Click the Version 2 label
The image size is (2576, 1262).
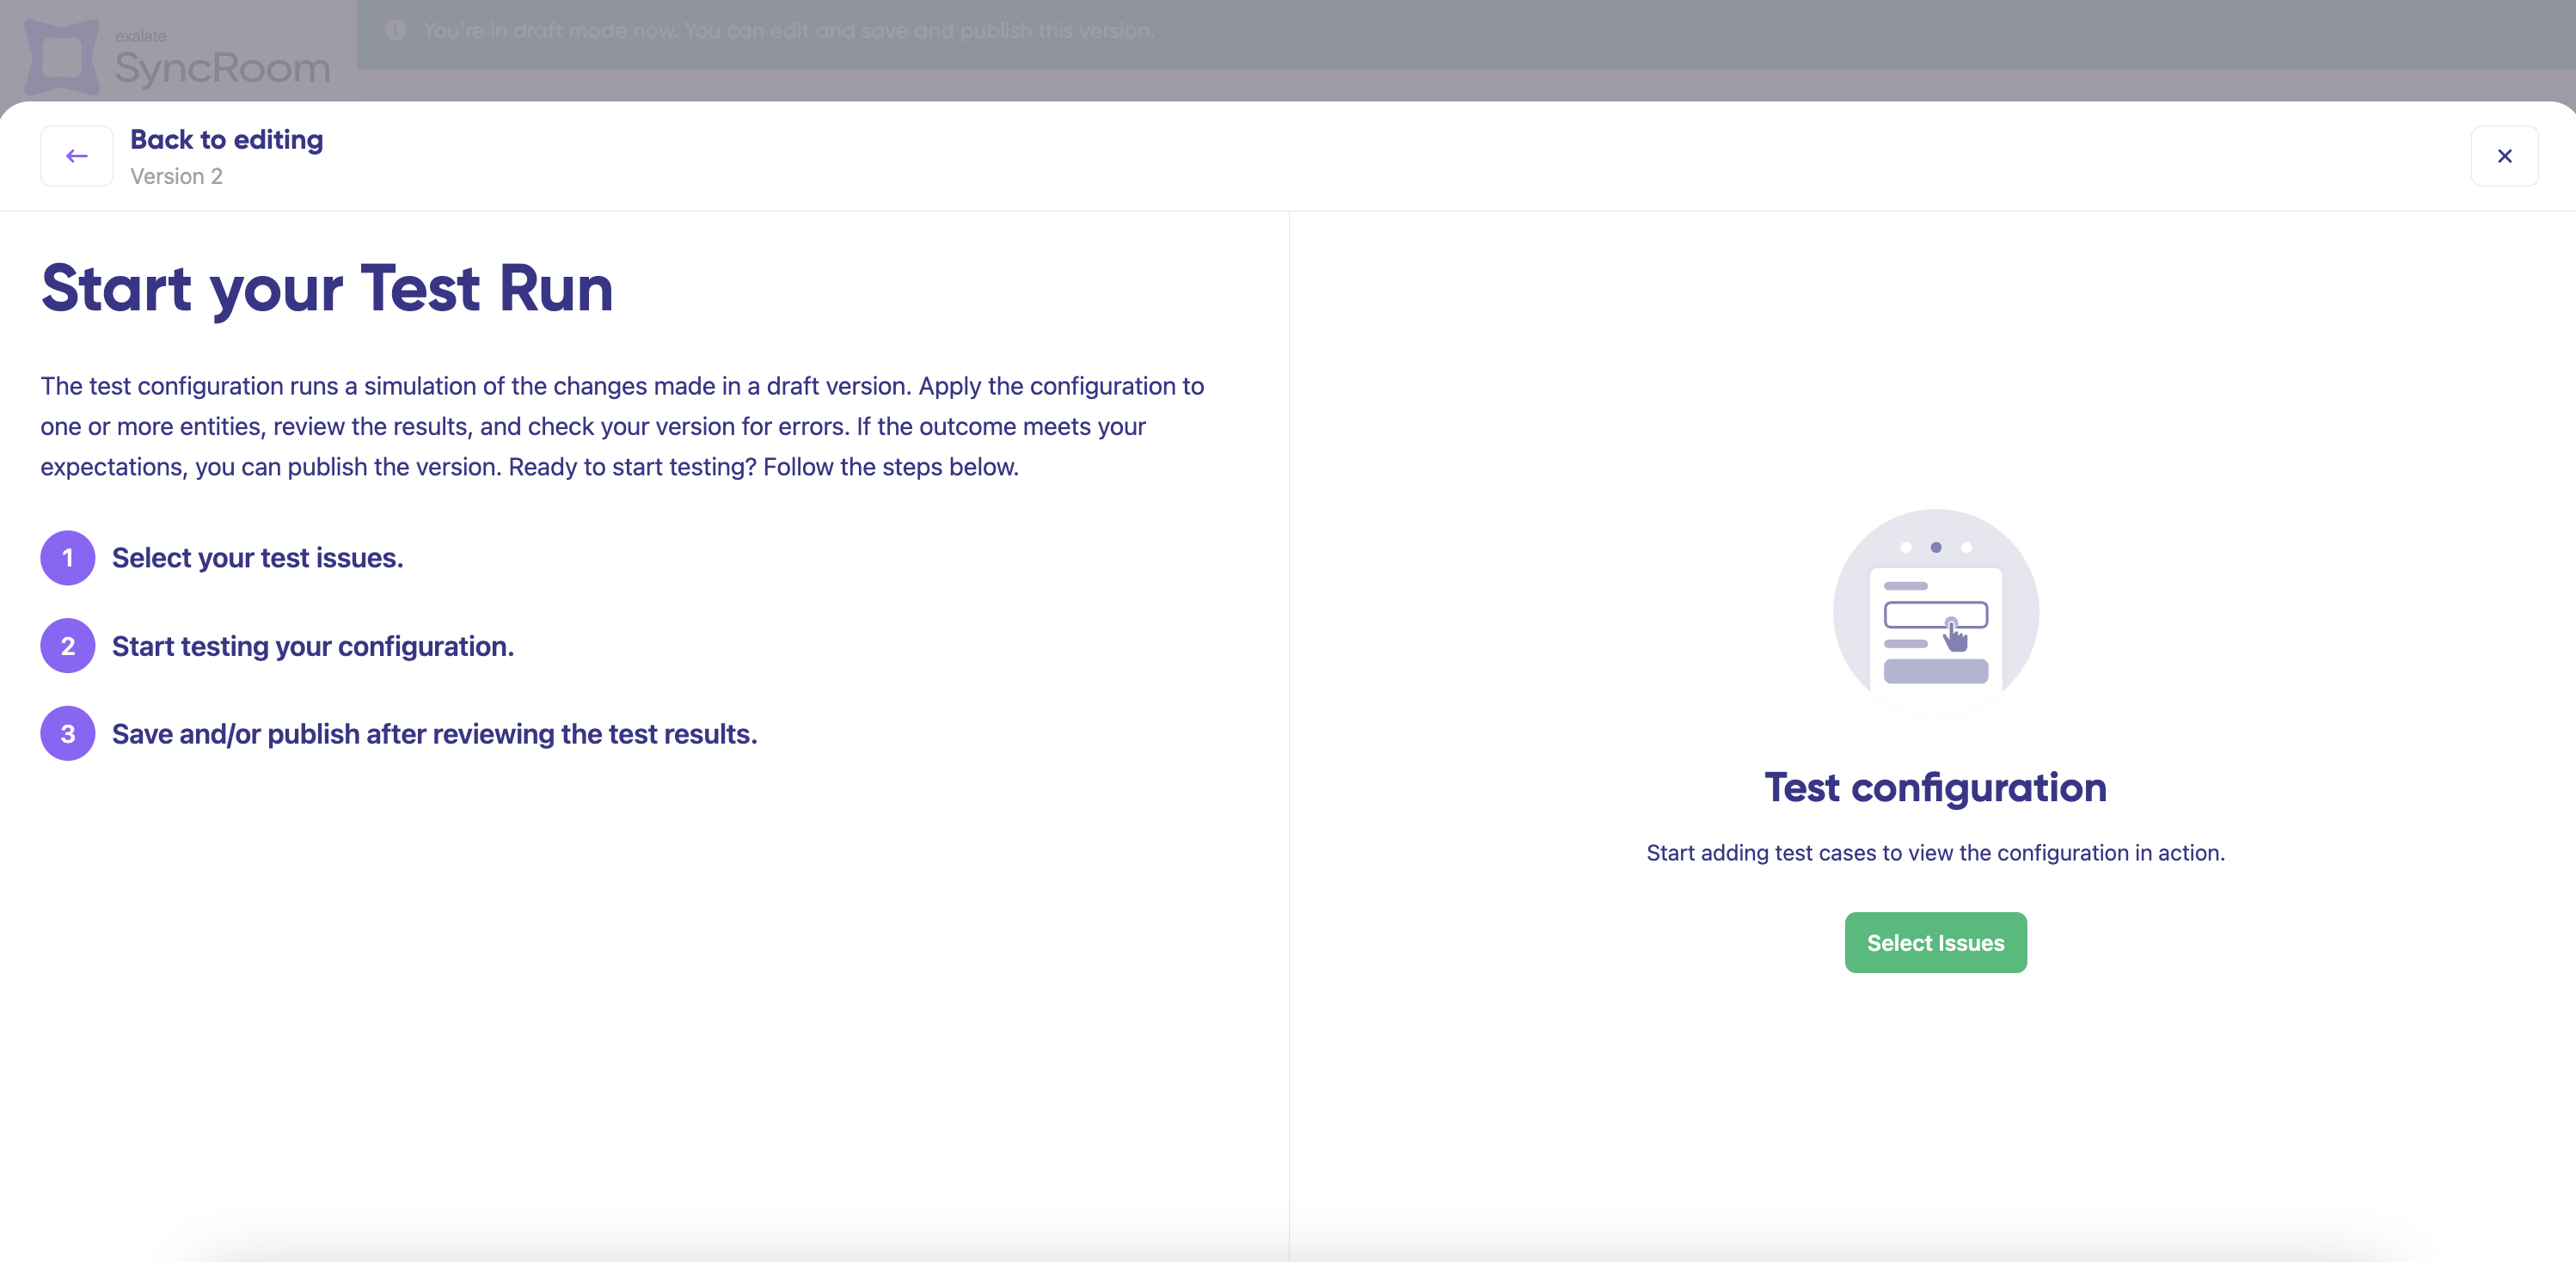coord(176,176)
